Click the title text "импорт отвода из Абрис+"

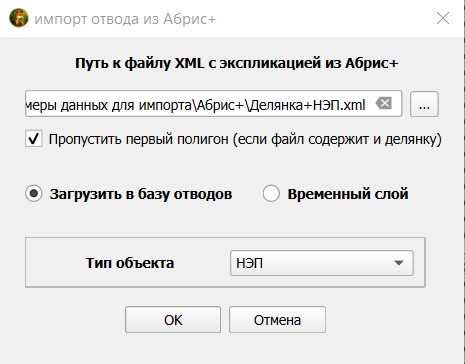[125, 19]
